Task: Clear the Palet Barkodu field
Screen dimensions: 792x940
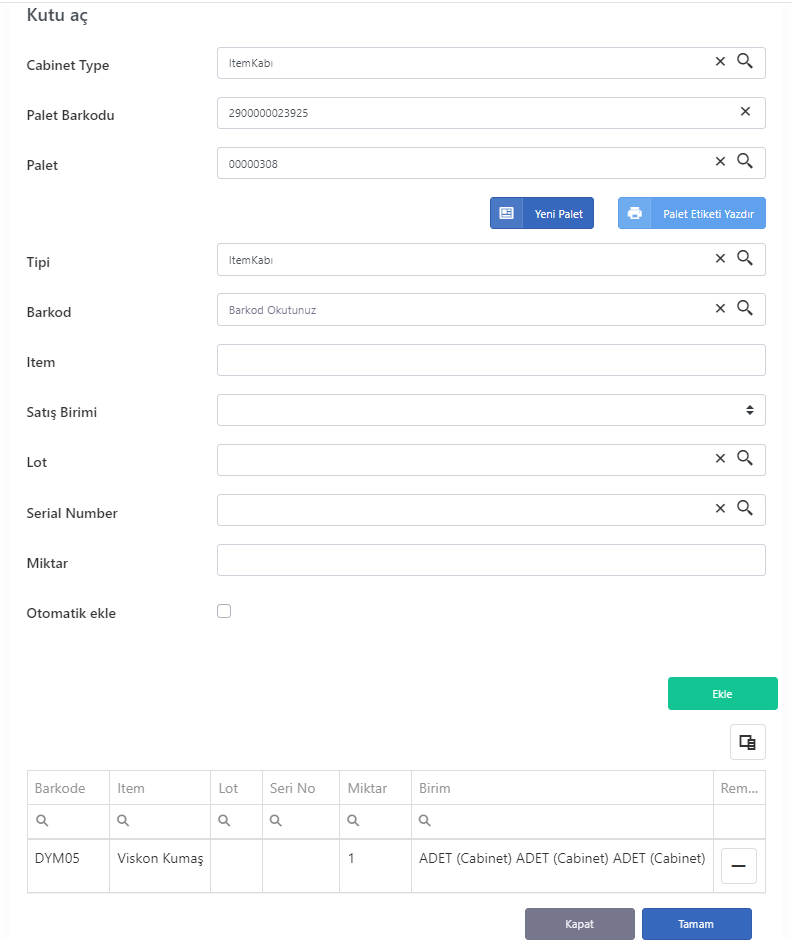Action: tap(745, 111)
